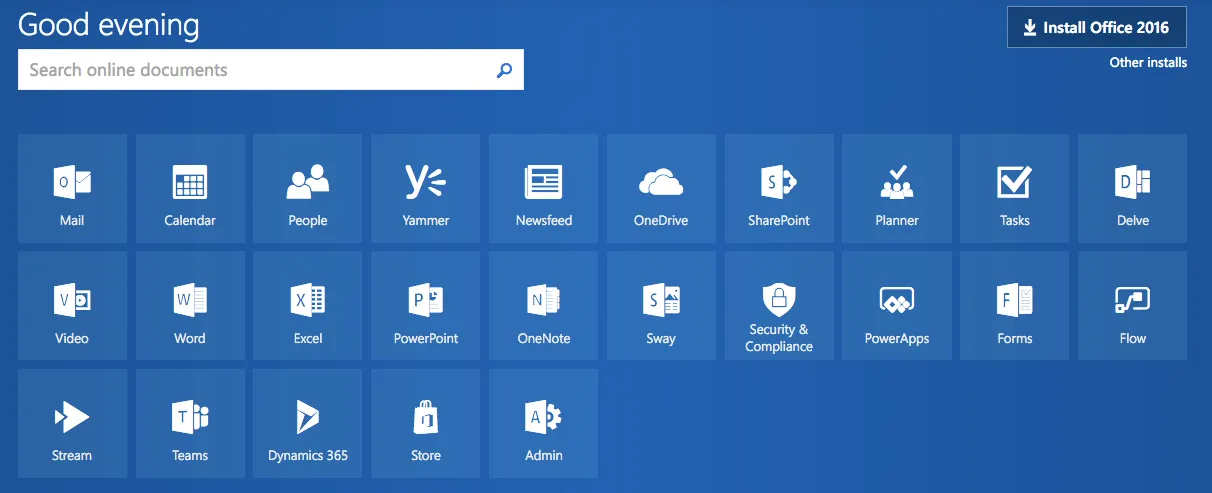Open the Admin center tile

click(543, 423)
